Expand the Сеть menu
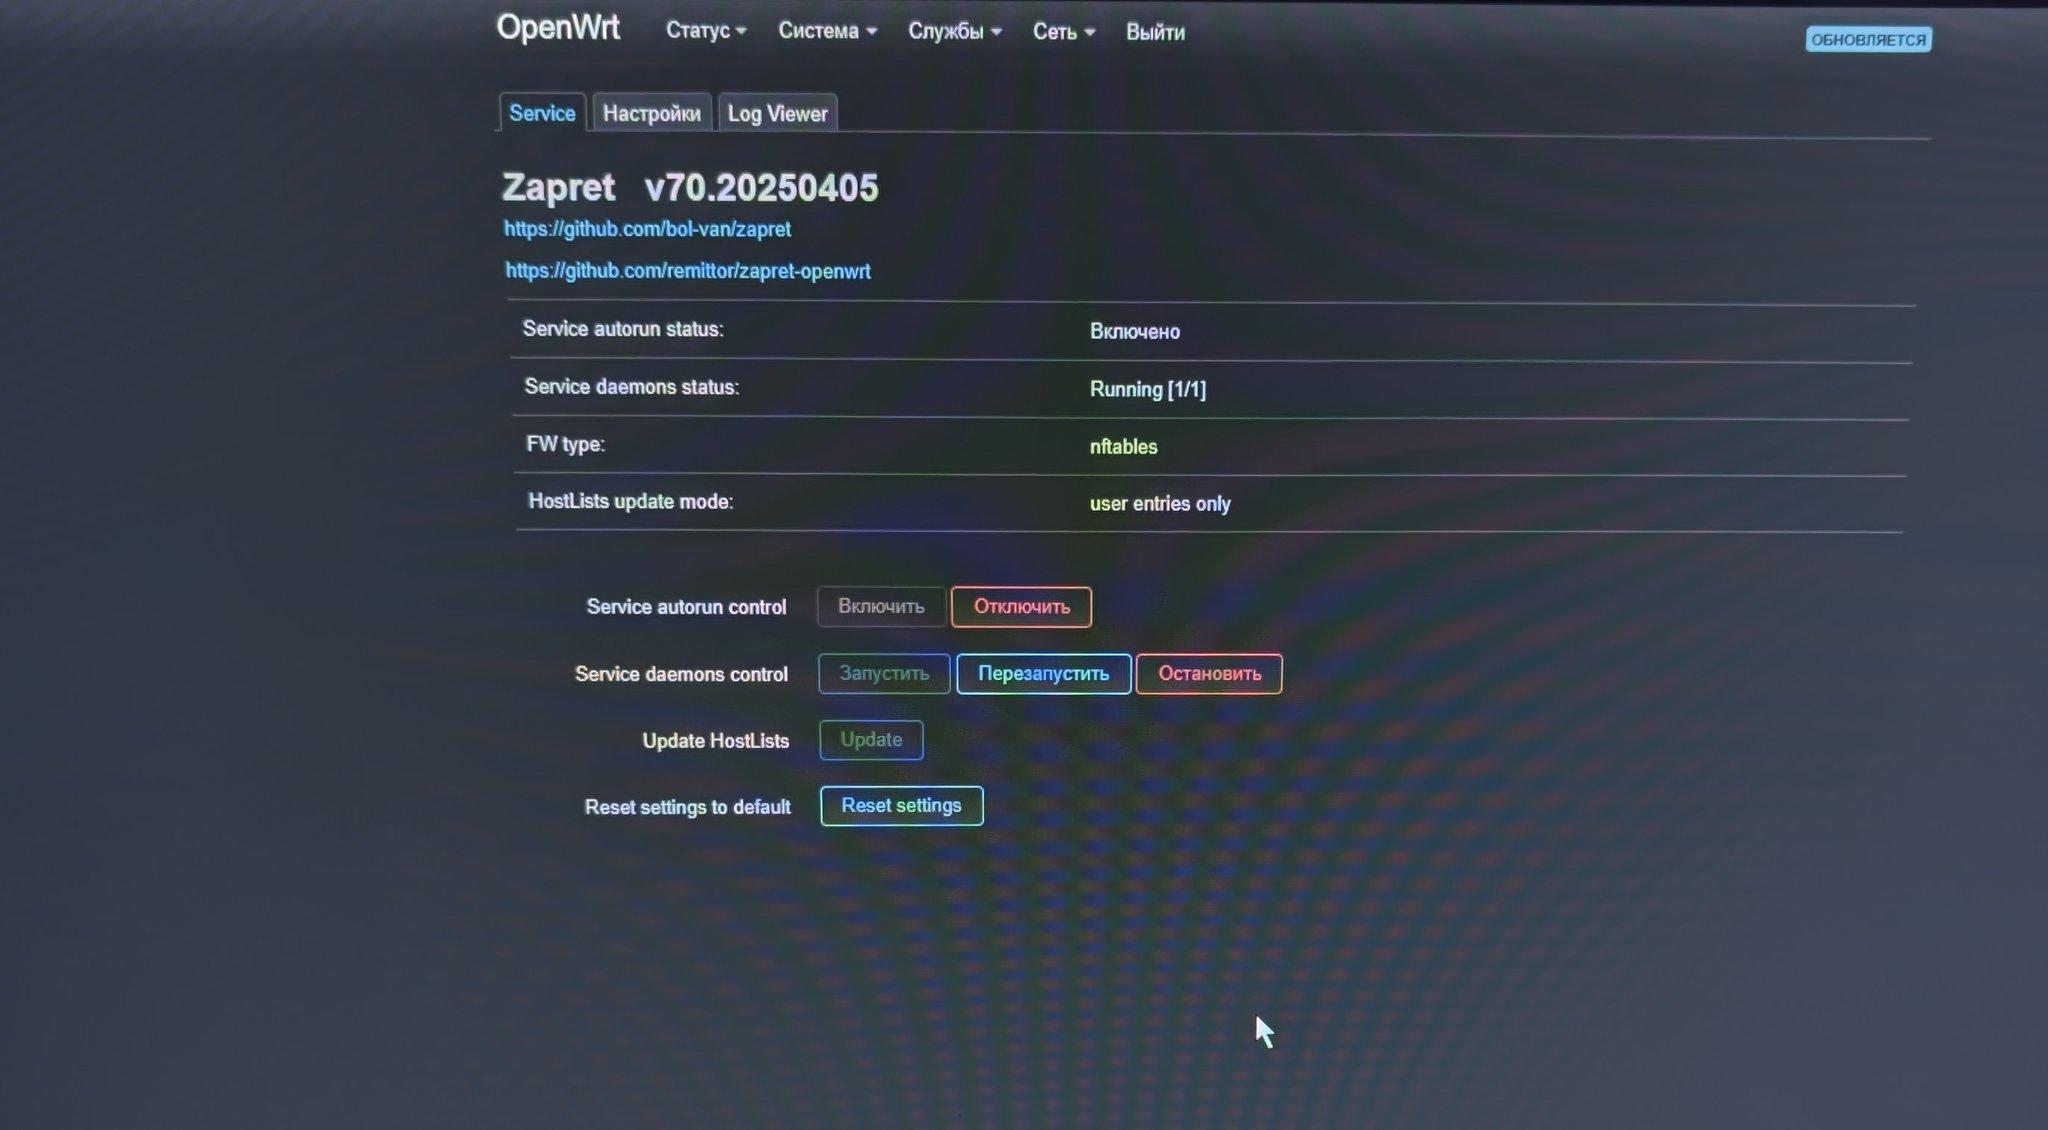 pos(1062,32)
